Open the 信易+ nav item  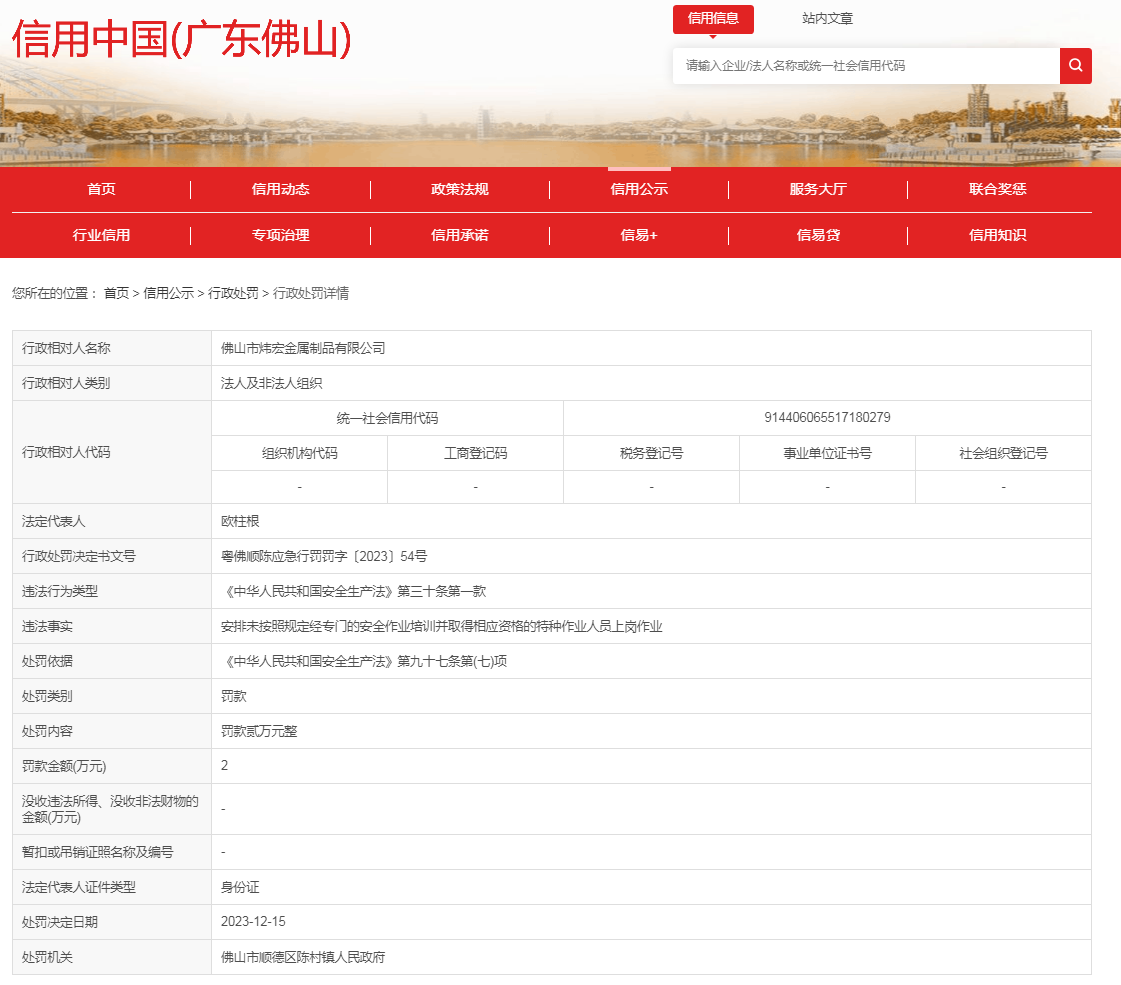639,235
